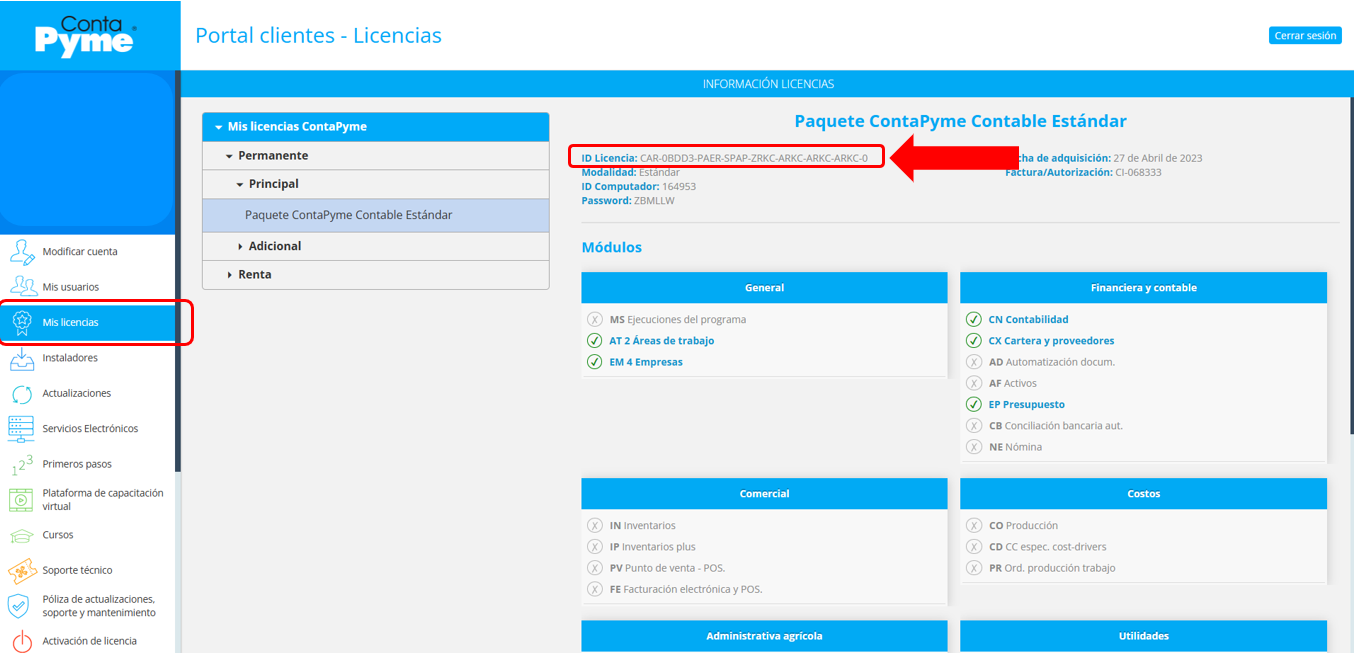Click the Comercial section header
This screenshot has width=1357, height=653.
point(765,494)
